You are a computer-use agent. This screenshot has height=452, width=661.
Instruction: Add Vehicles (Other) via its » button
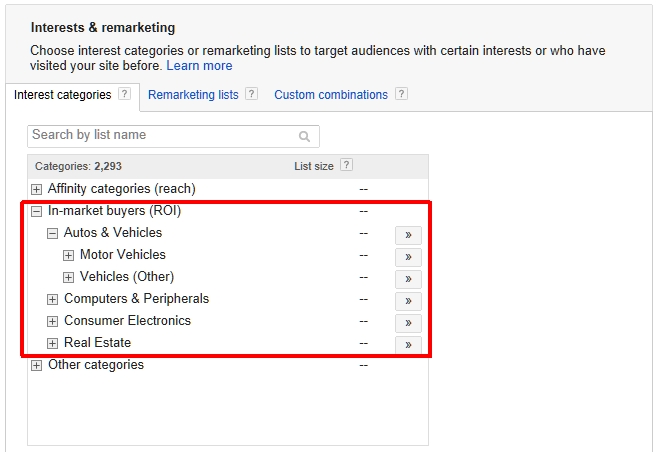[407, 279]
